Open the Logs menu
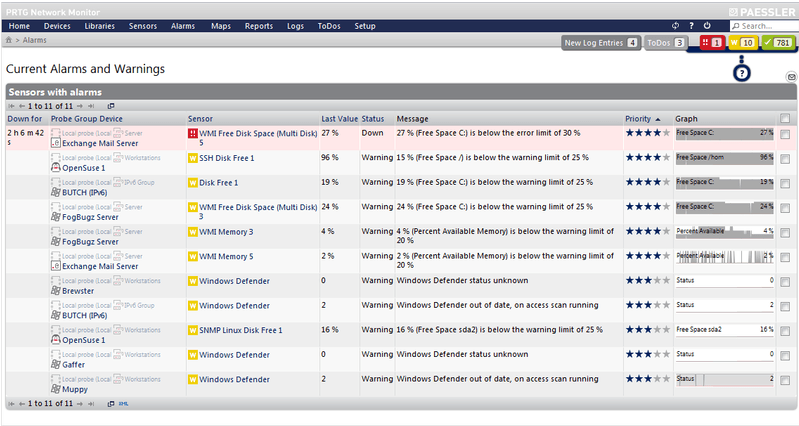Viewport: 799px width, 426px height. coord(295,26)
